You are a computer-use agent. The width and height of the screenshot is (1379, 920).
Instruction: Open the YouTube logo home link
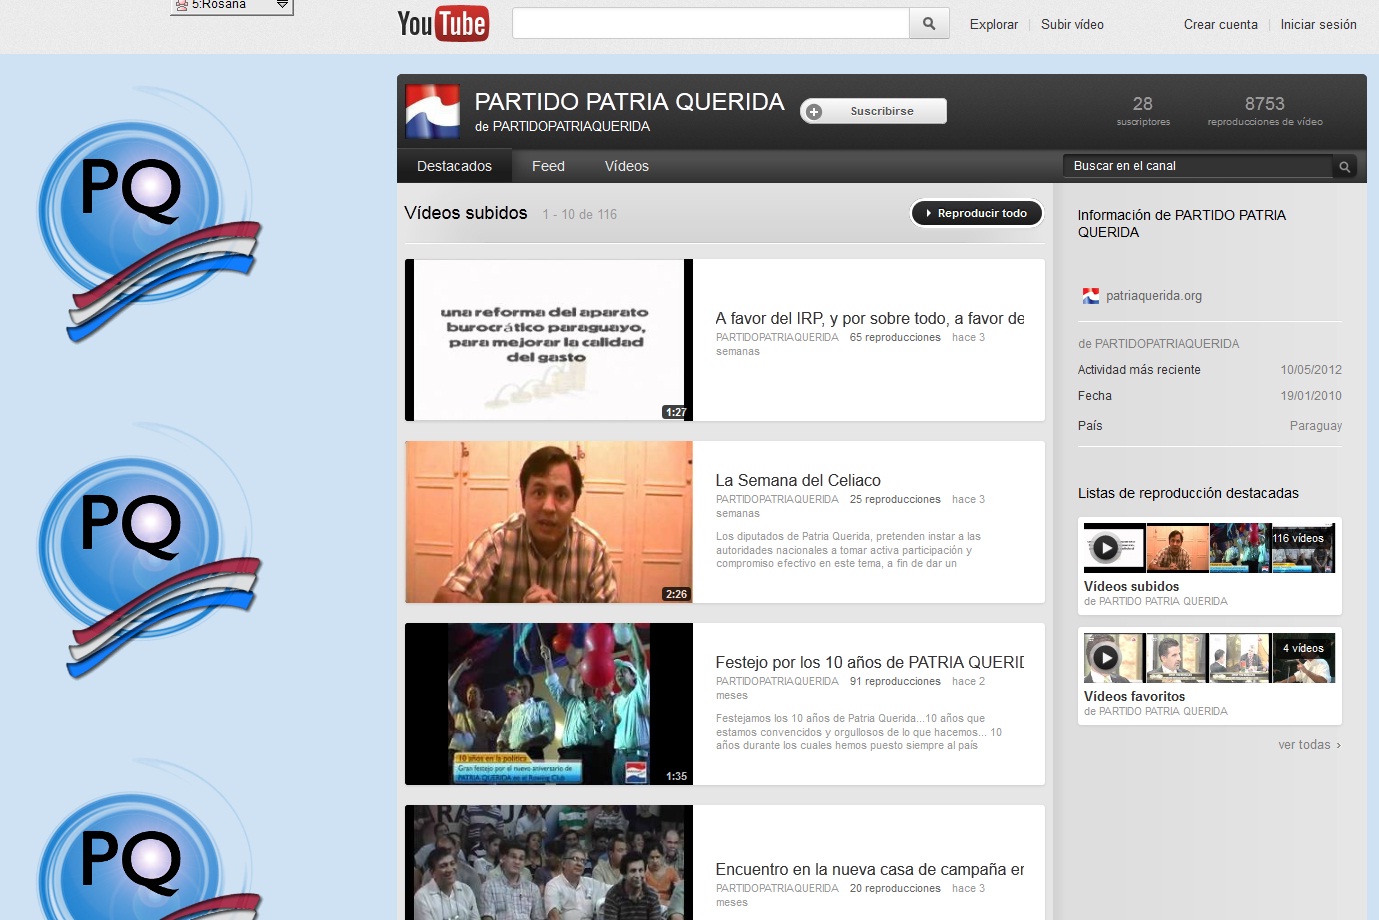442,24
